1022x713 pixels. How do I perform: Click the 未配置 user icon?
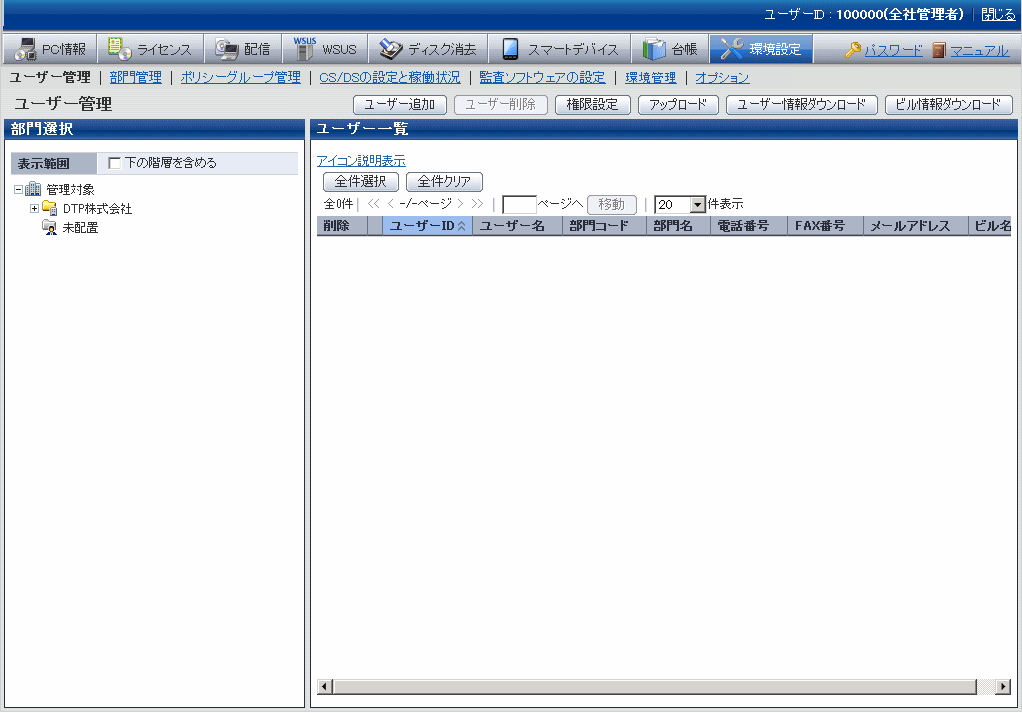[x=50, y=227]
